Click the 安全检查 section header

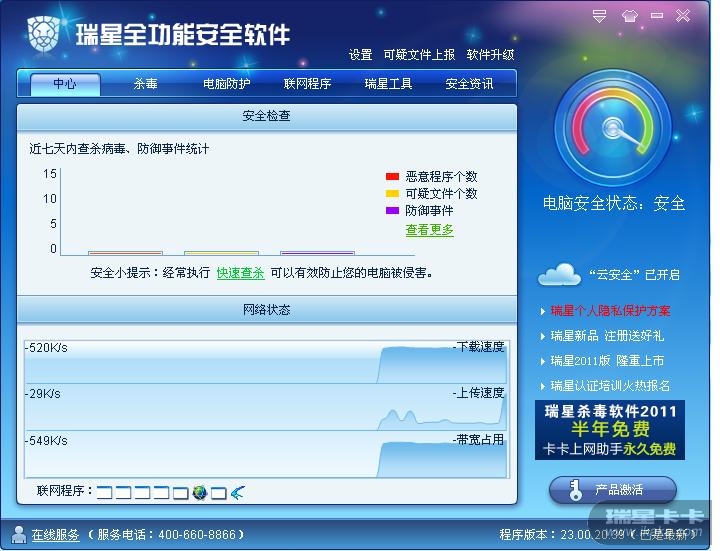coord(267,117)
